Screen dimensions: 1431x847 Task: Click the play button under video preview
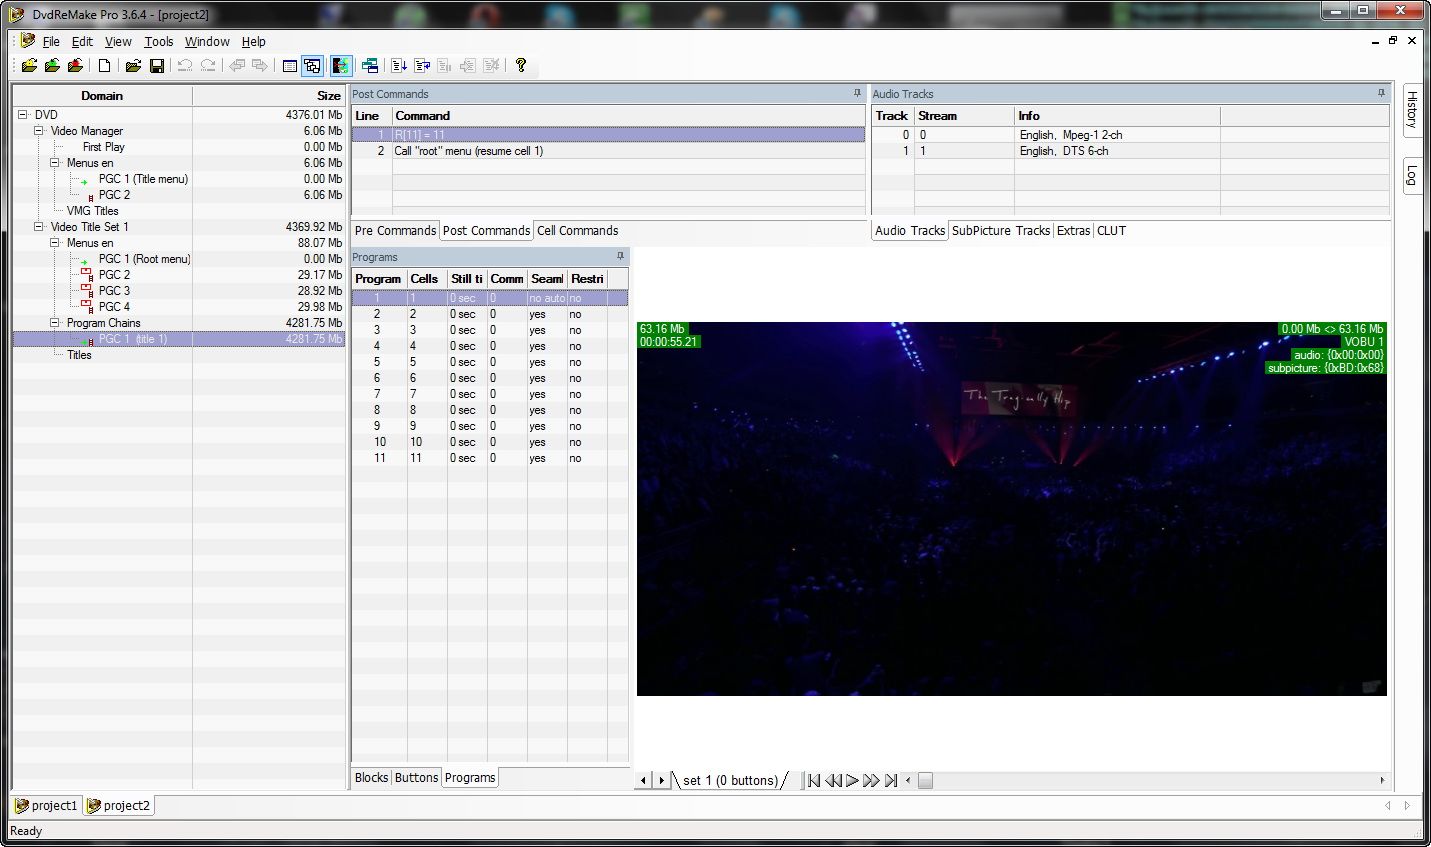pos(852,780)
